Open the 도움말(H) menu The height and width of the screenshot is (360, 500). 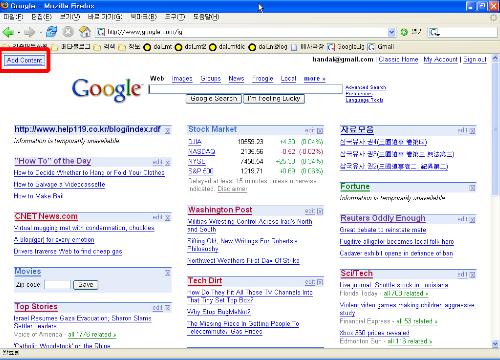pyautogui.click(x=206, y=16)
